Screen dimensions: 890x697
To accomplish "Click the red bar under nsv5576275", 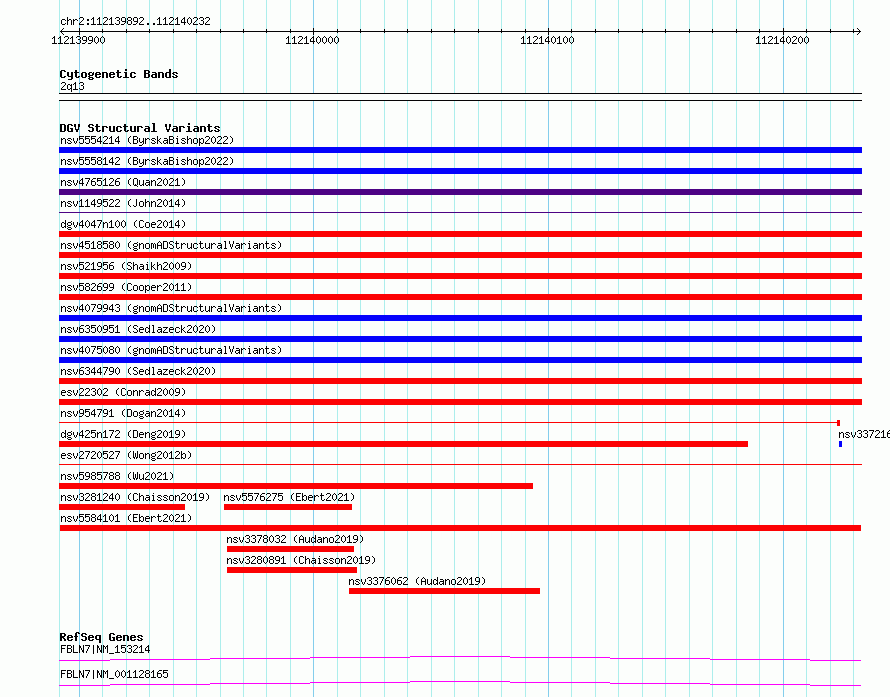I will click(288, 507).
